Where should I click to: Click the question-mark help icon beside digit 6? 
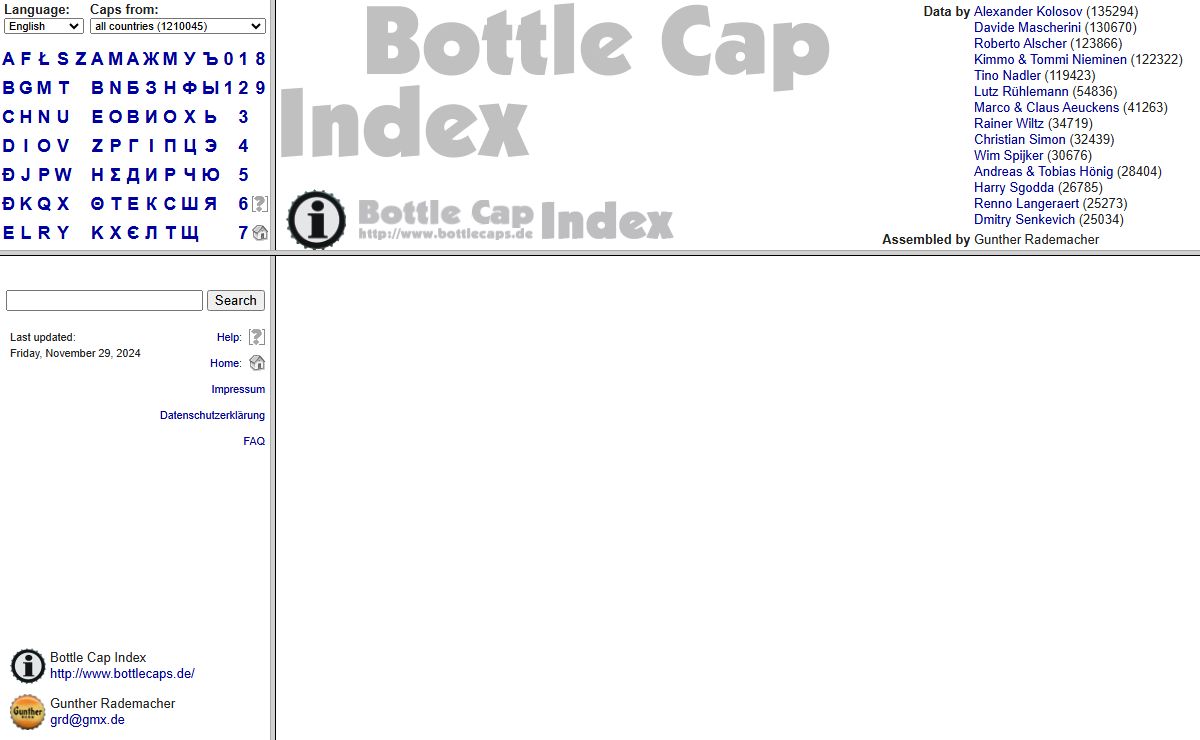[x=260, y=204]
